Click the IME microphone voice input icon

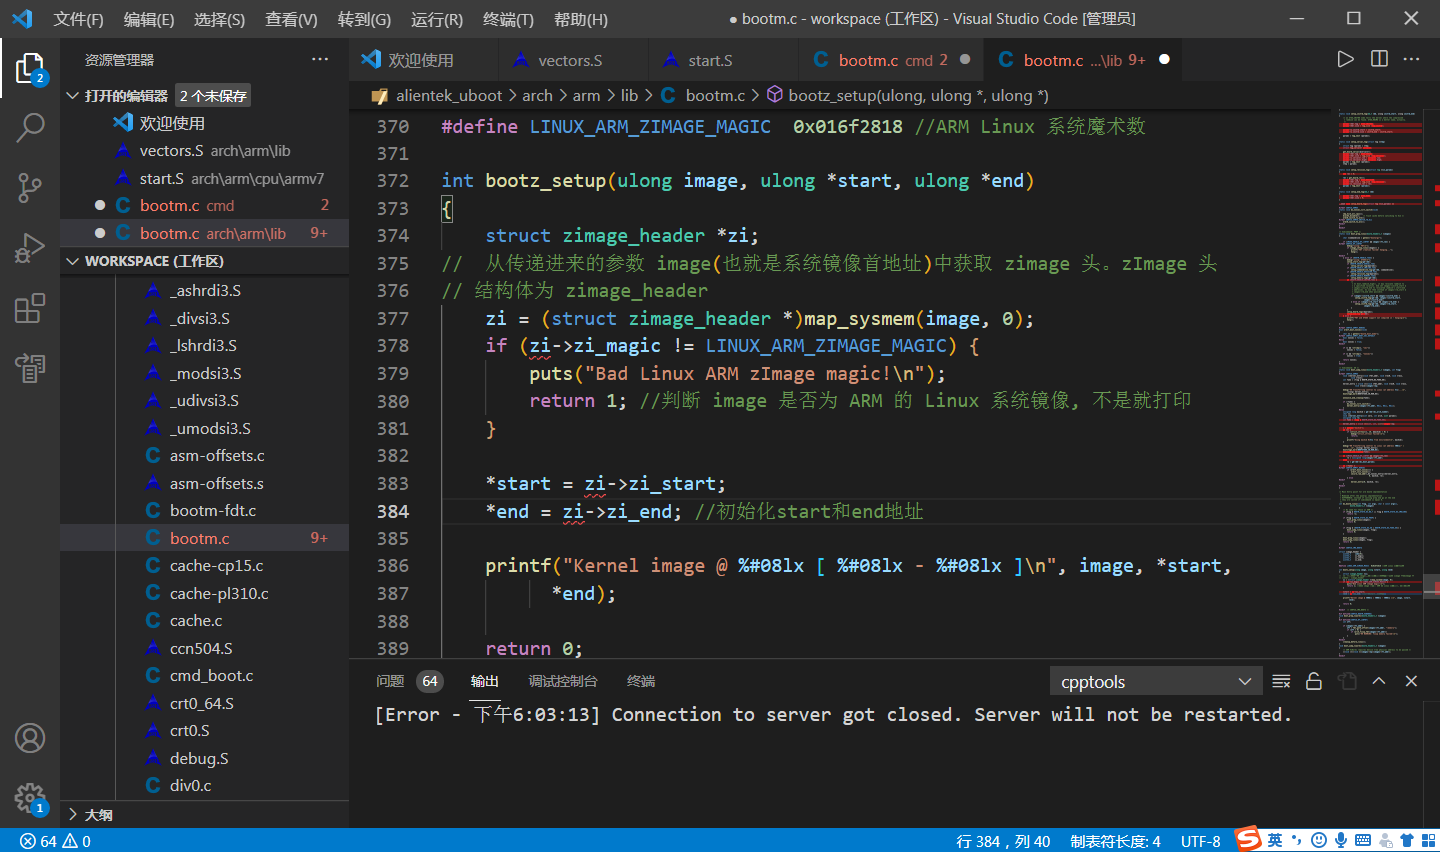click(x=1341, y=840)
